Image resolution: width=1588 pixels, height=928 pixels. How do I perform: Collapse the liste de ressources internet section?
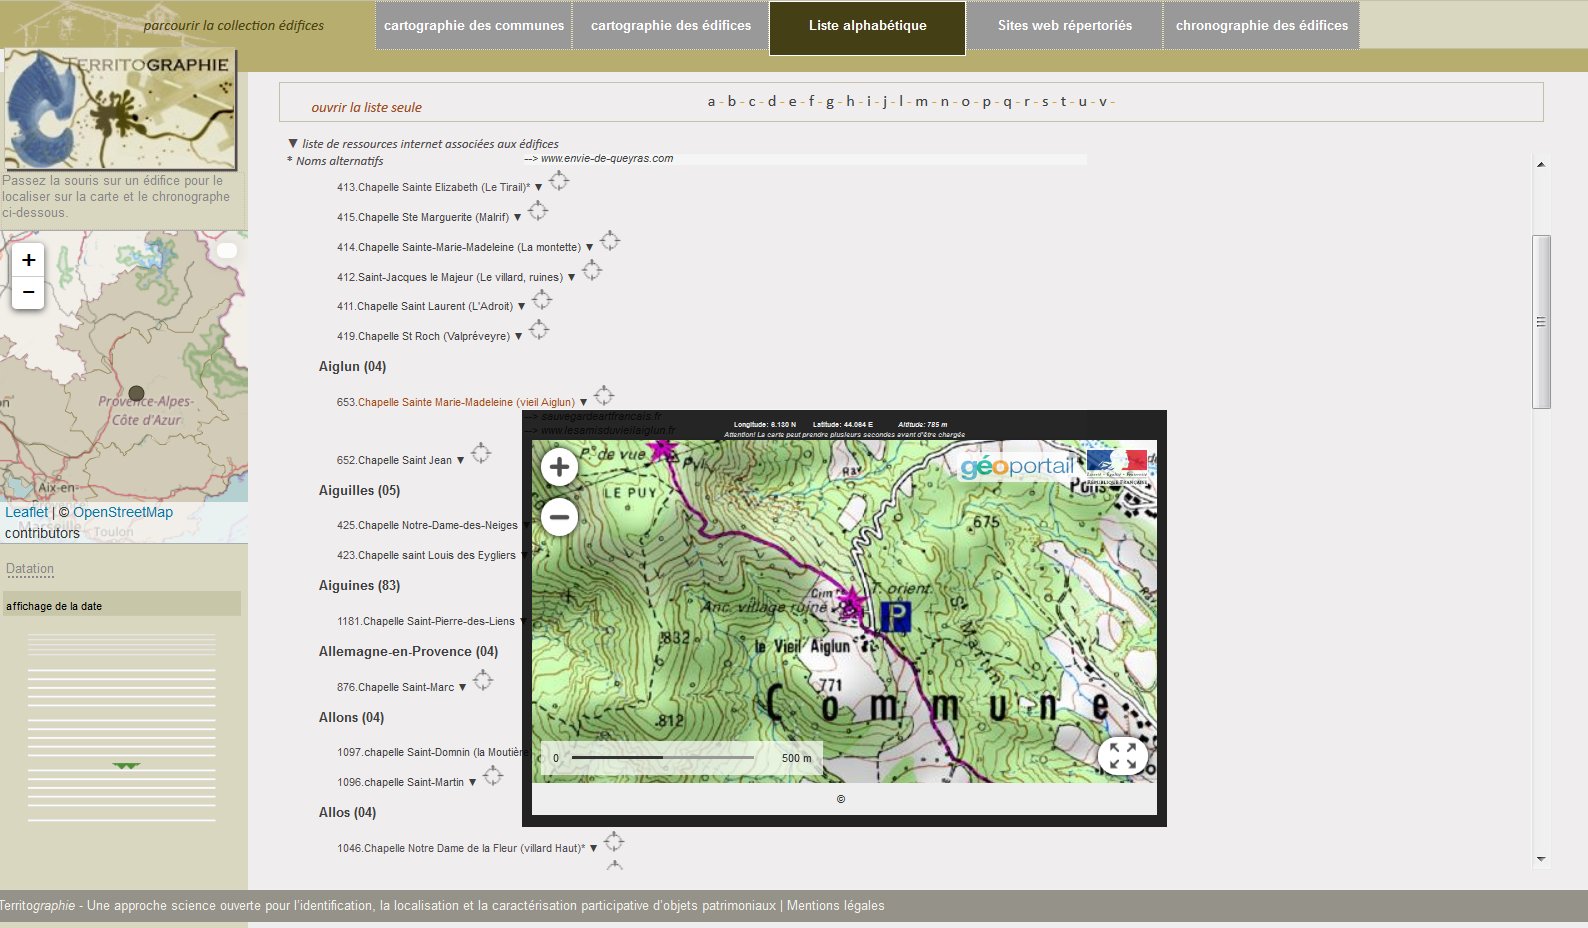pos(293,143)
